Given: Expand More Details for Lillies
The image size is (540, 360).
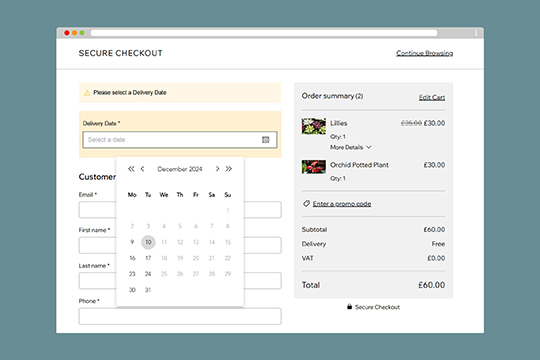Looking at the screenshot, I should (351, 147).
